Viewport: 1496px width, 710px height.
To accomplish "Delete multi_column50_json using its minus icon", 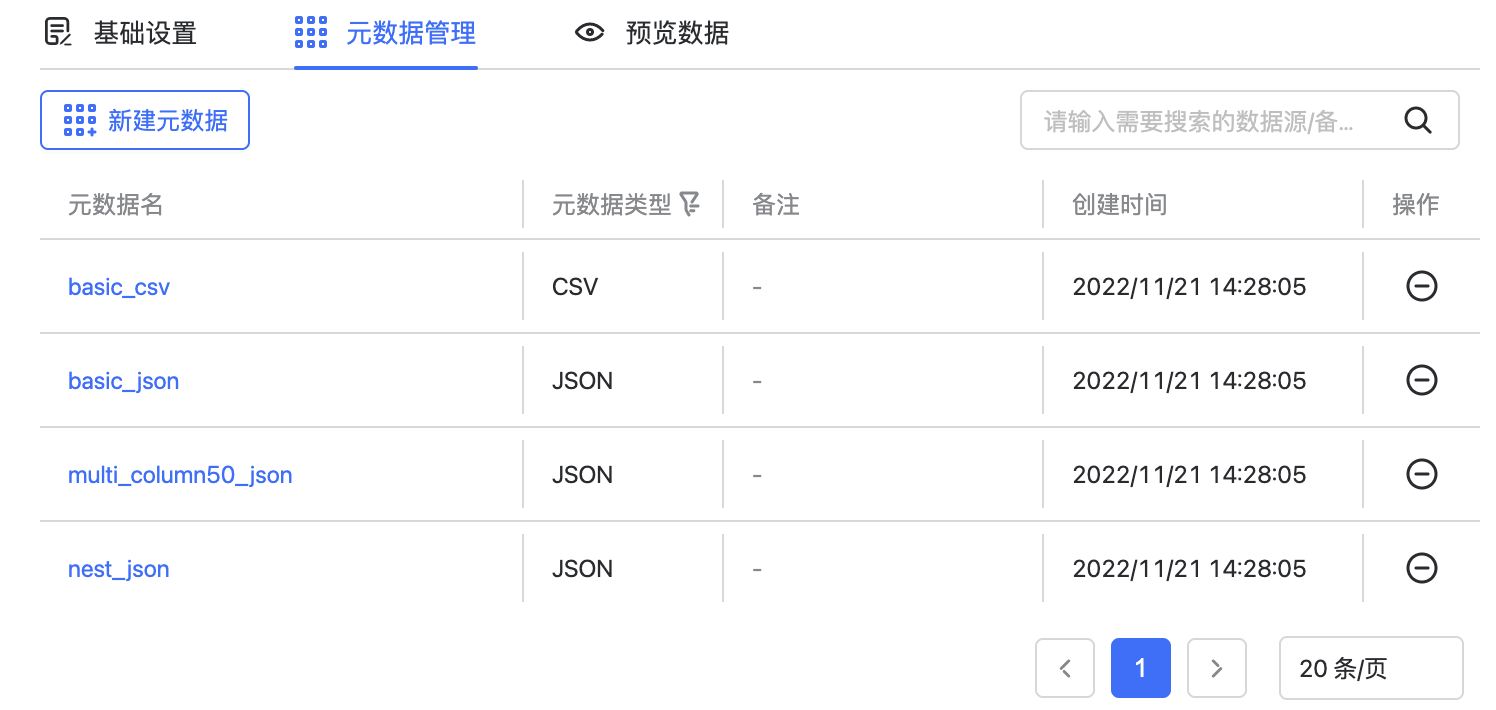I will coord(1421,474).
